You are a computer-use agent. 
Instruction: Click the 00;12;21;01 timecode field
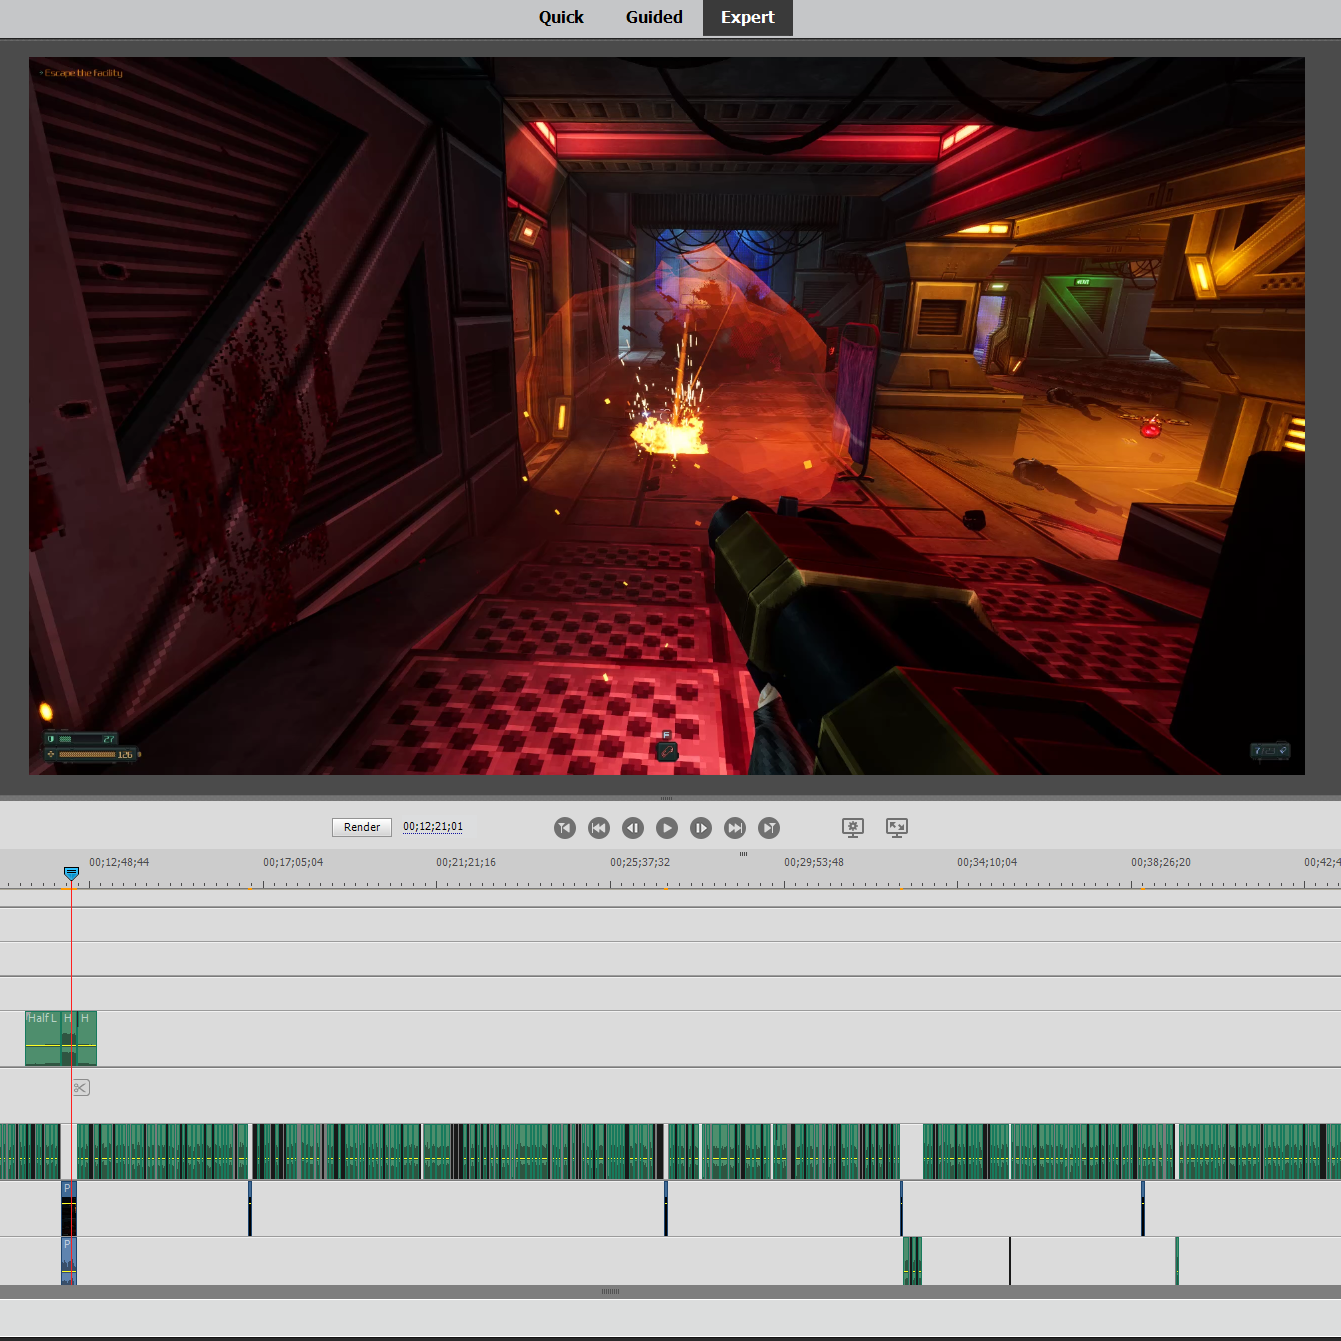tap(433, 827)
